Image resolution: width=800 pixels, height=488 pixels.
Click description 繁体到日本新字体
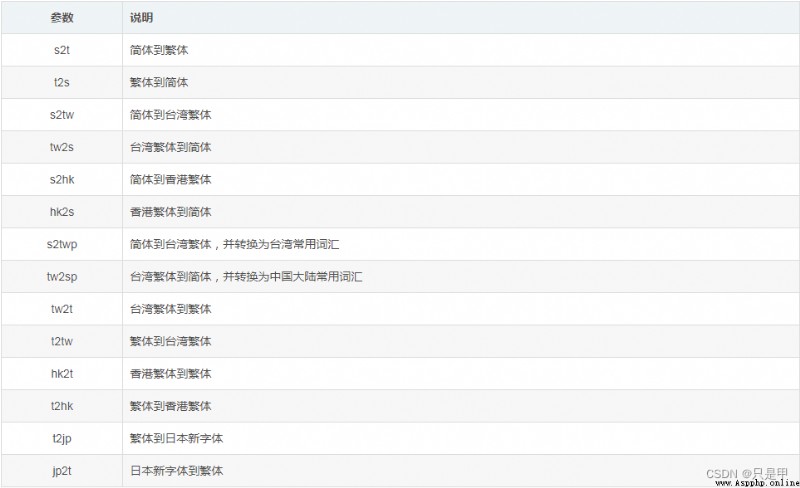(177, 438)
